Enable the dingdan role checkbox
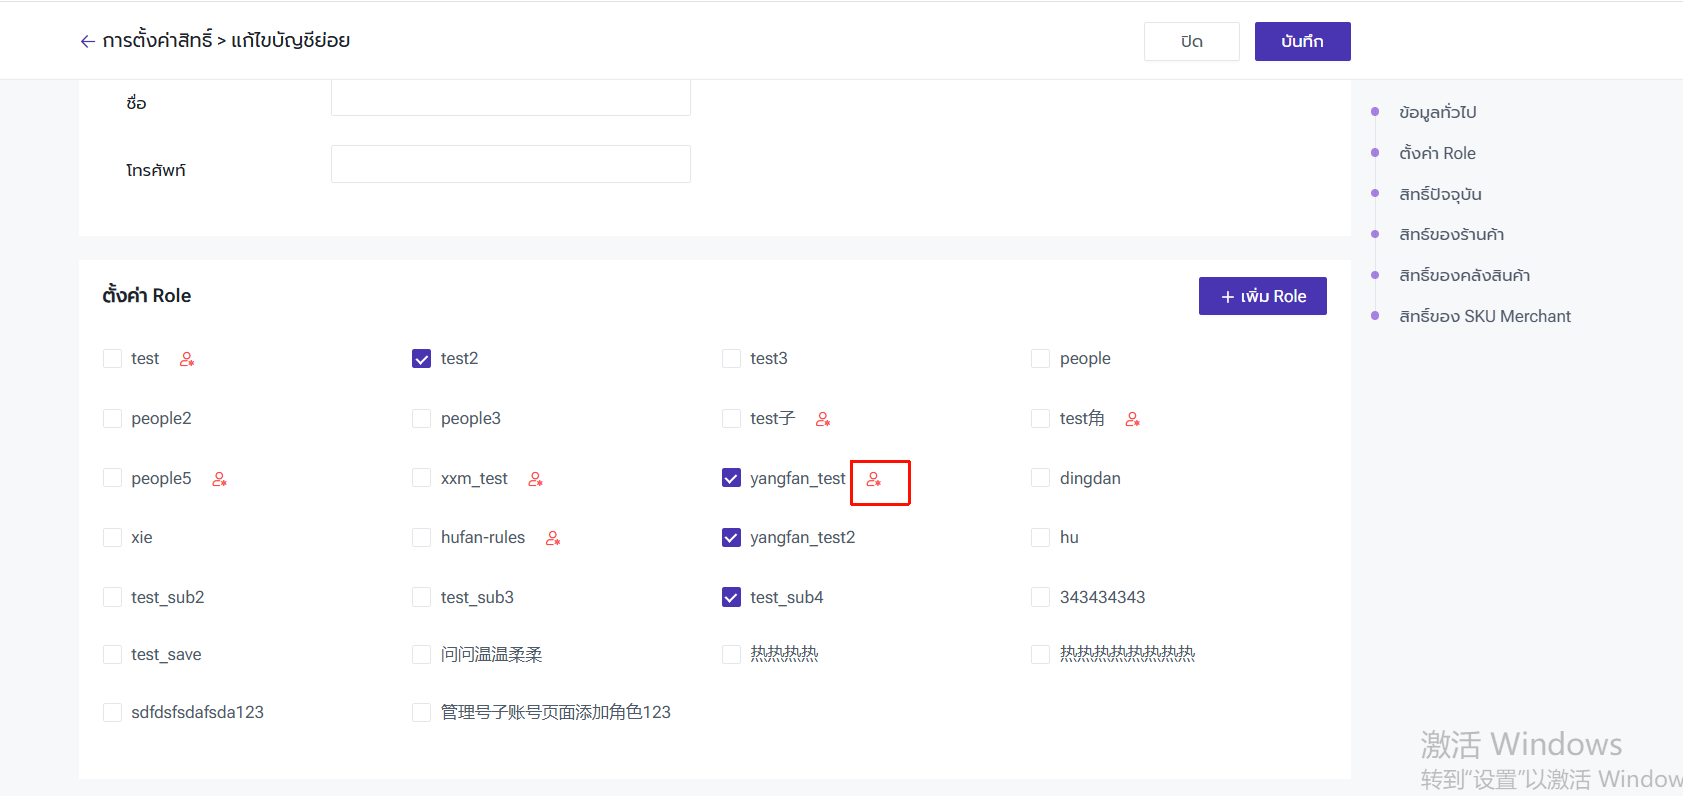 click(x=1040, y=478)
